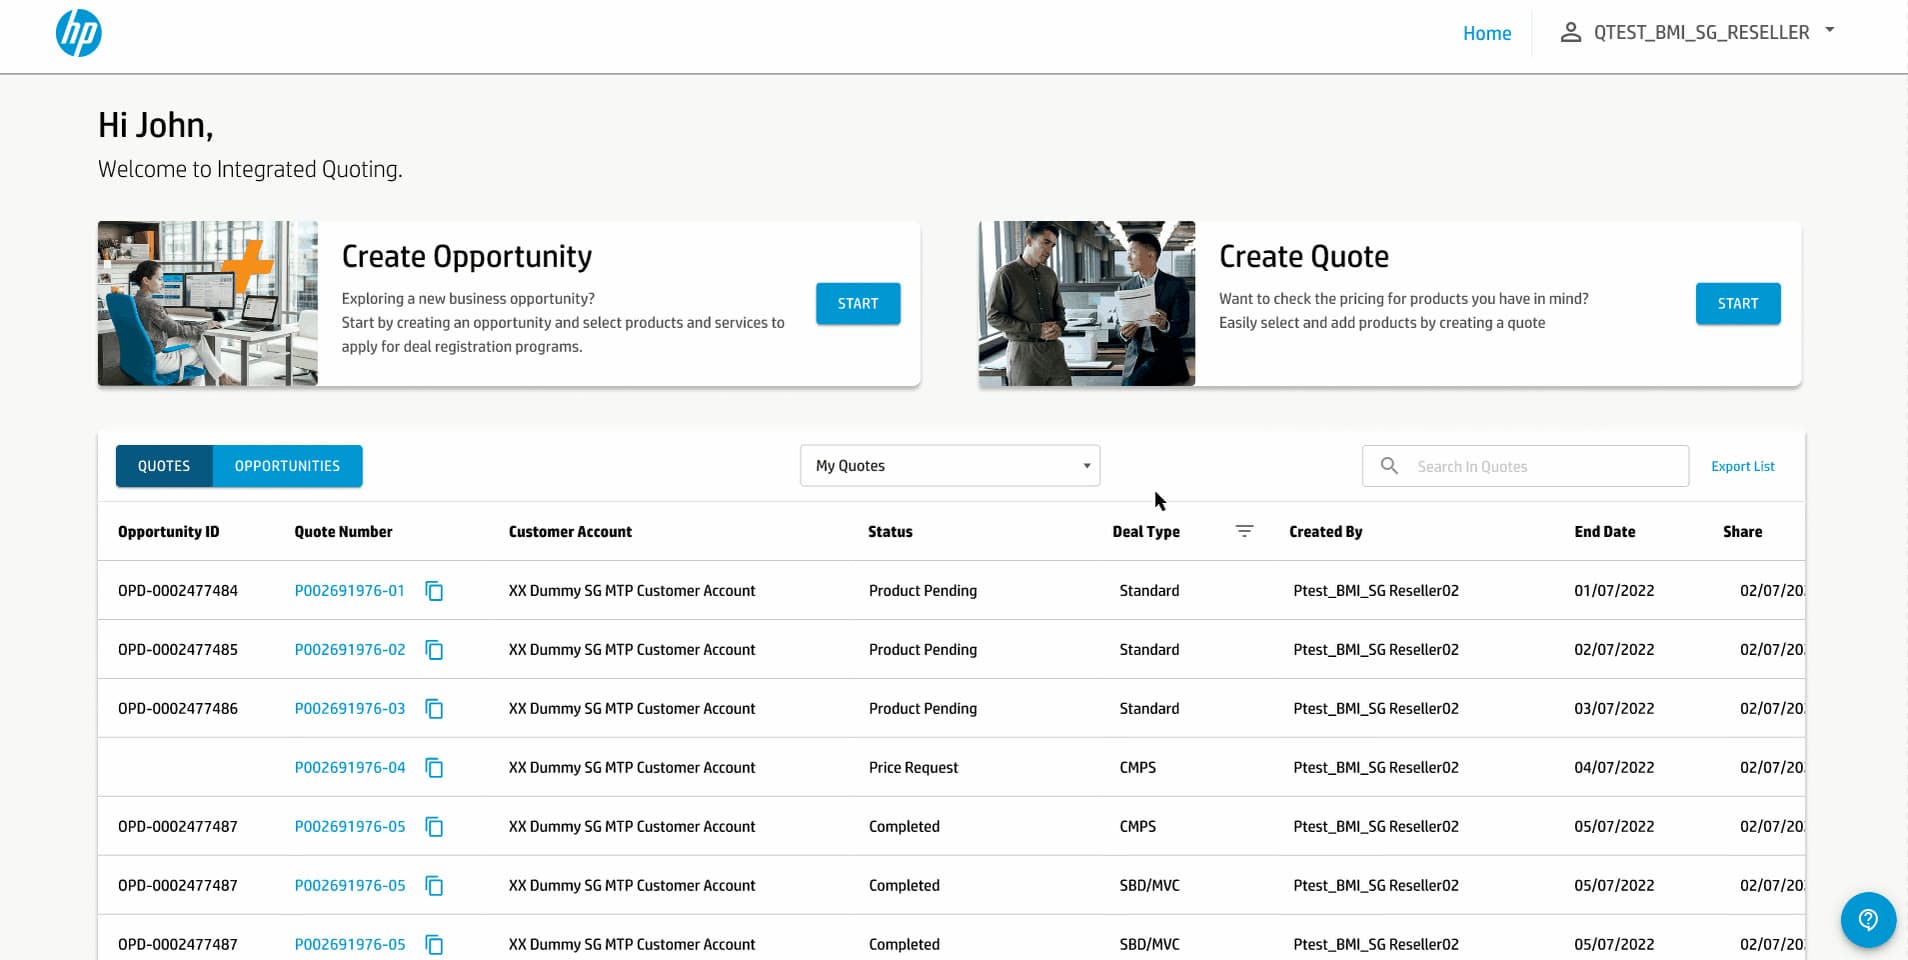The height and width of the screenshot is (960, 1908).
Task: Copy quote P002691976-02 via copy icon
Action: (x=434, y=650)
